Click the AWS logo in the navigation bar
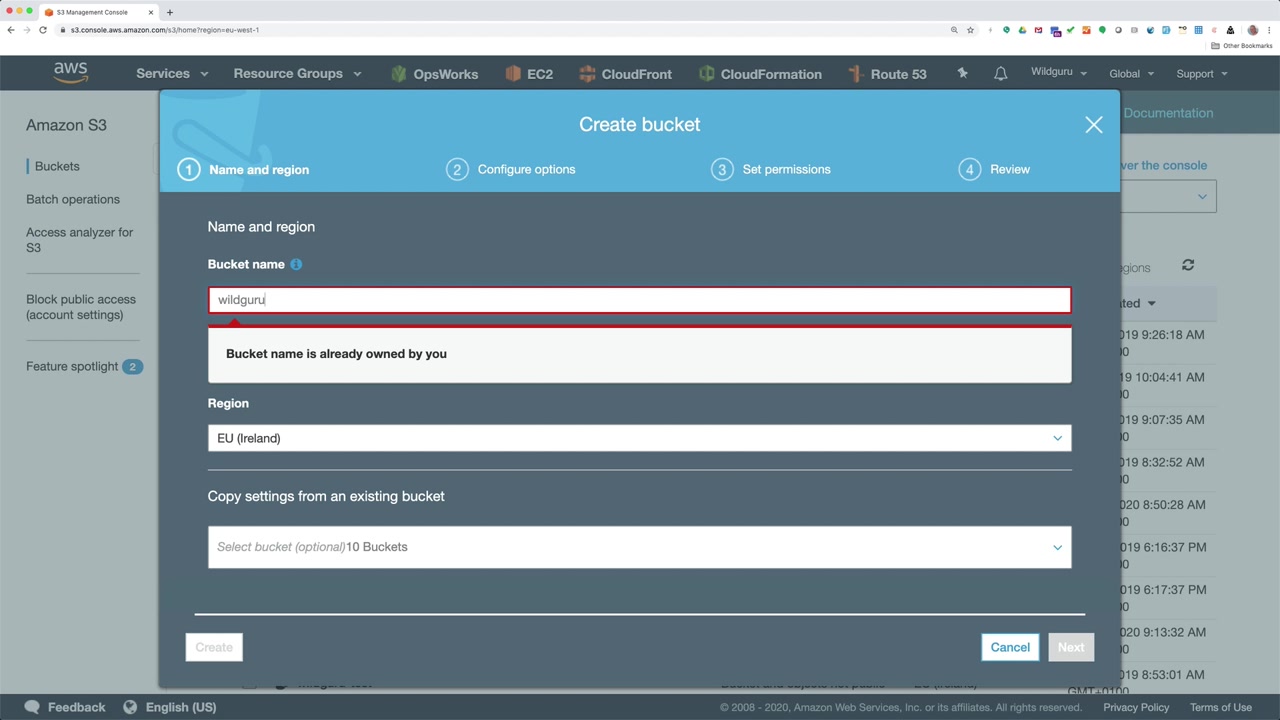Screen dimensions: 1280x720 coord(71,73)
